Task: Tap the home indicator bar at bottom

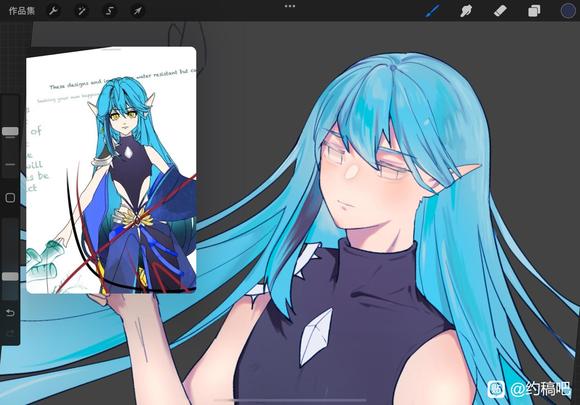Action: point(290,399)
